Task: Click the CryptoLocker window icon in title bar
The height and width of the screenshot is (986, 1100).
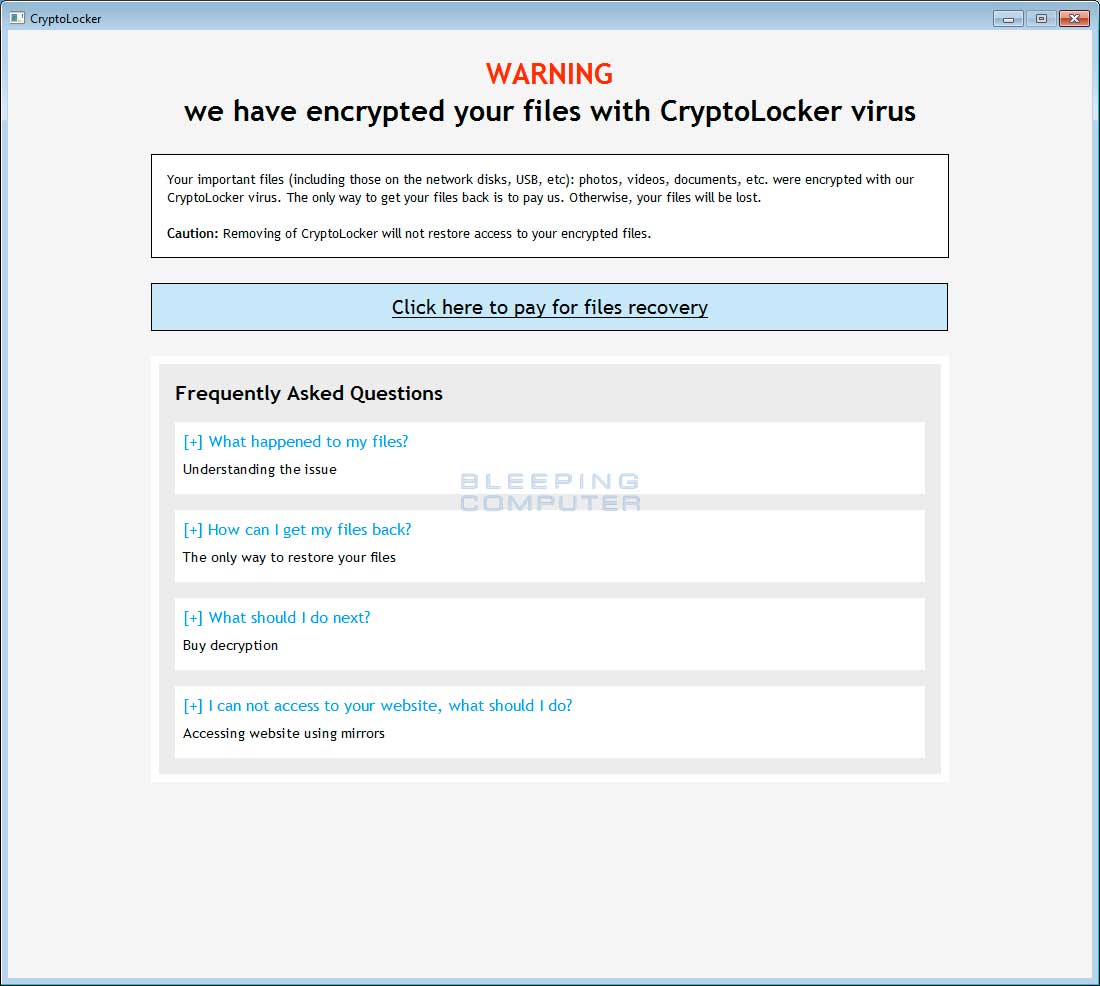Action: tap(17, 18)
